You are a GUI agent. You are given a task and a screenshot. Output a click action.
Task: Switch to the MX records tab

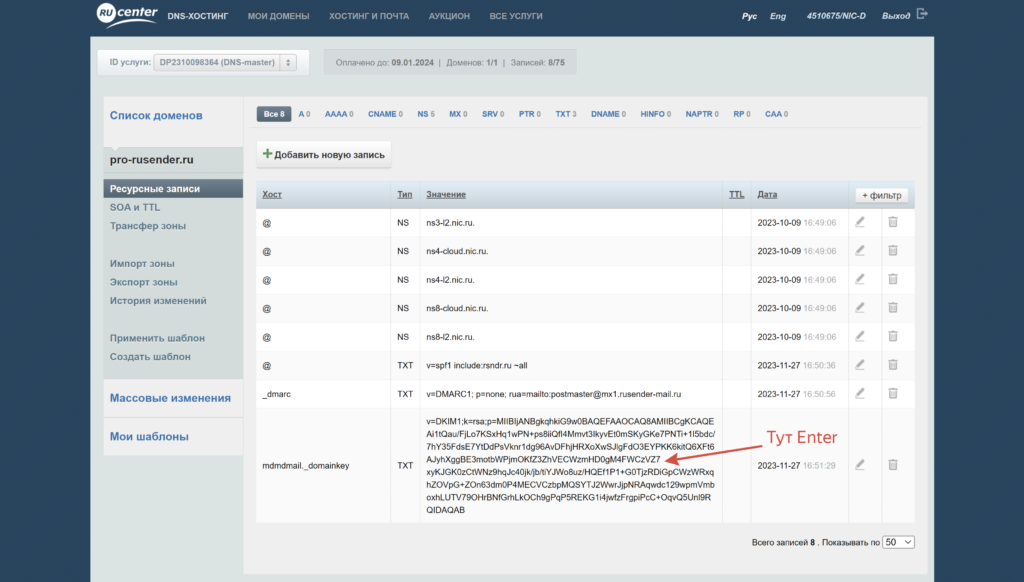click(458, 114)
